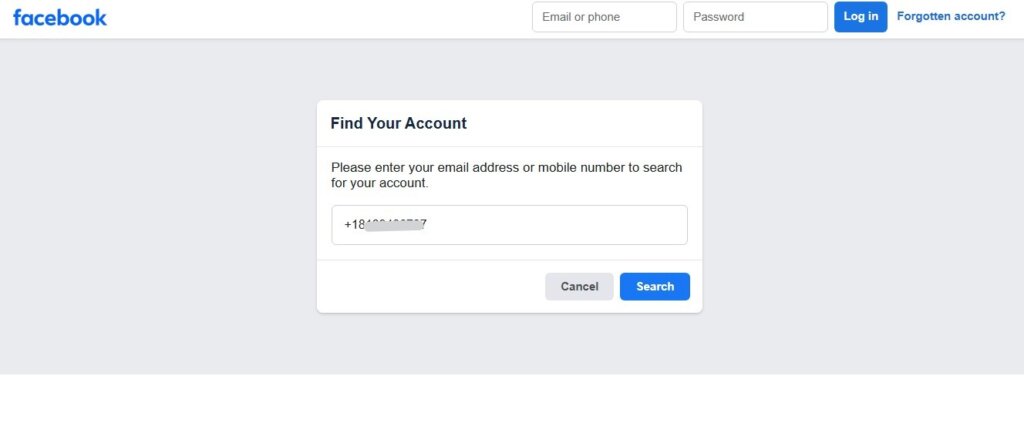Open the Forgotten account? link

[951, 16]
